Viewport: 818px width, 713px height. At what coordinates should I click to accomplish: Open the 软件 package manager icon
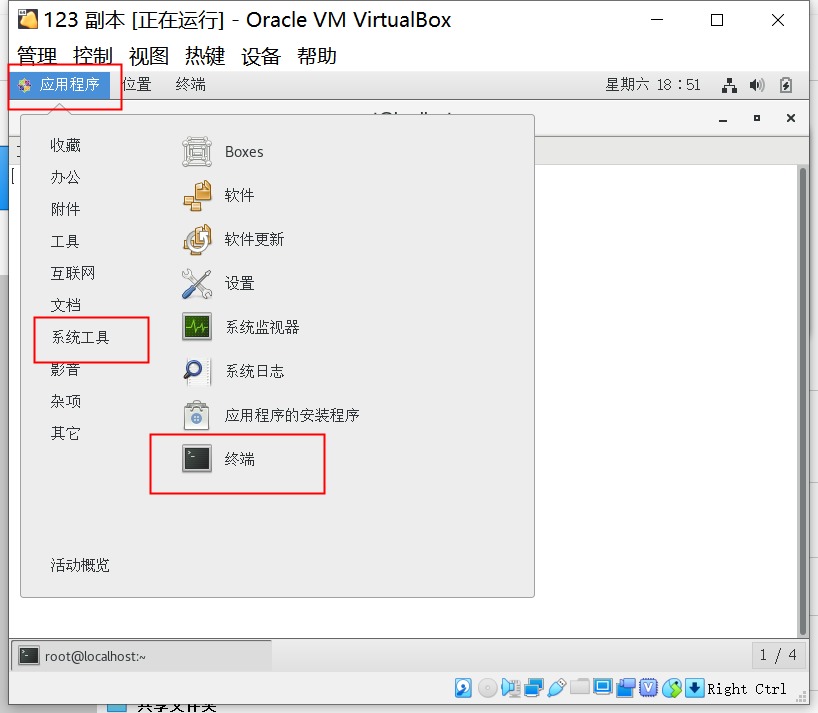point(197,196)
